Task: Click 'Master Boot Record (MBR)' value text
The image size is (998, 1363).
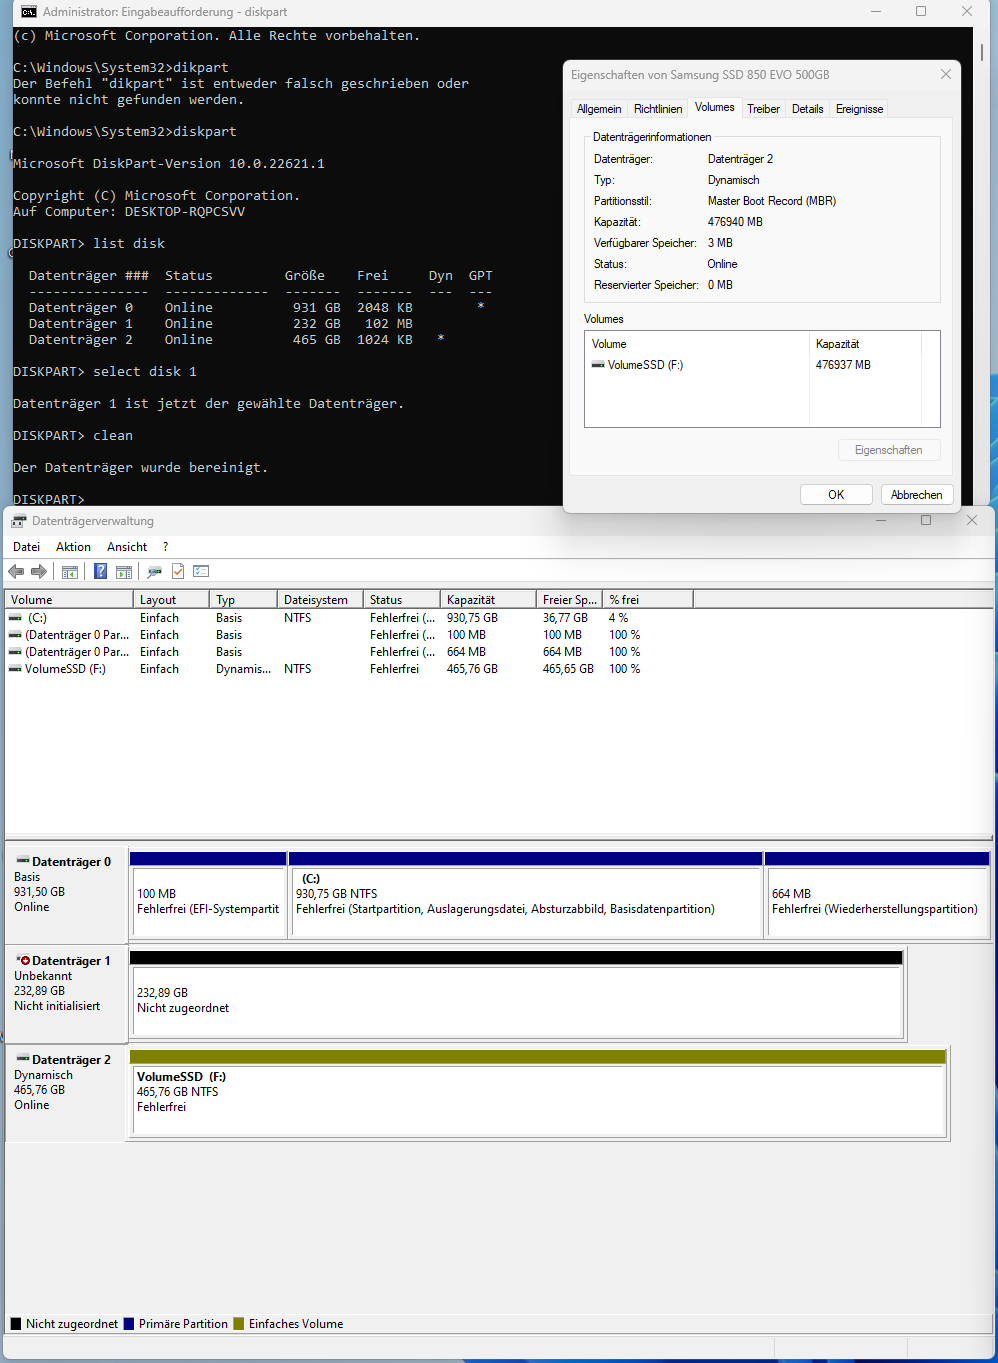Action: [x=772, y=201]
